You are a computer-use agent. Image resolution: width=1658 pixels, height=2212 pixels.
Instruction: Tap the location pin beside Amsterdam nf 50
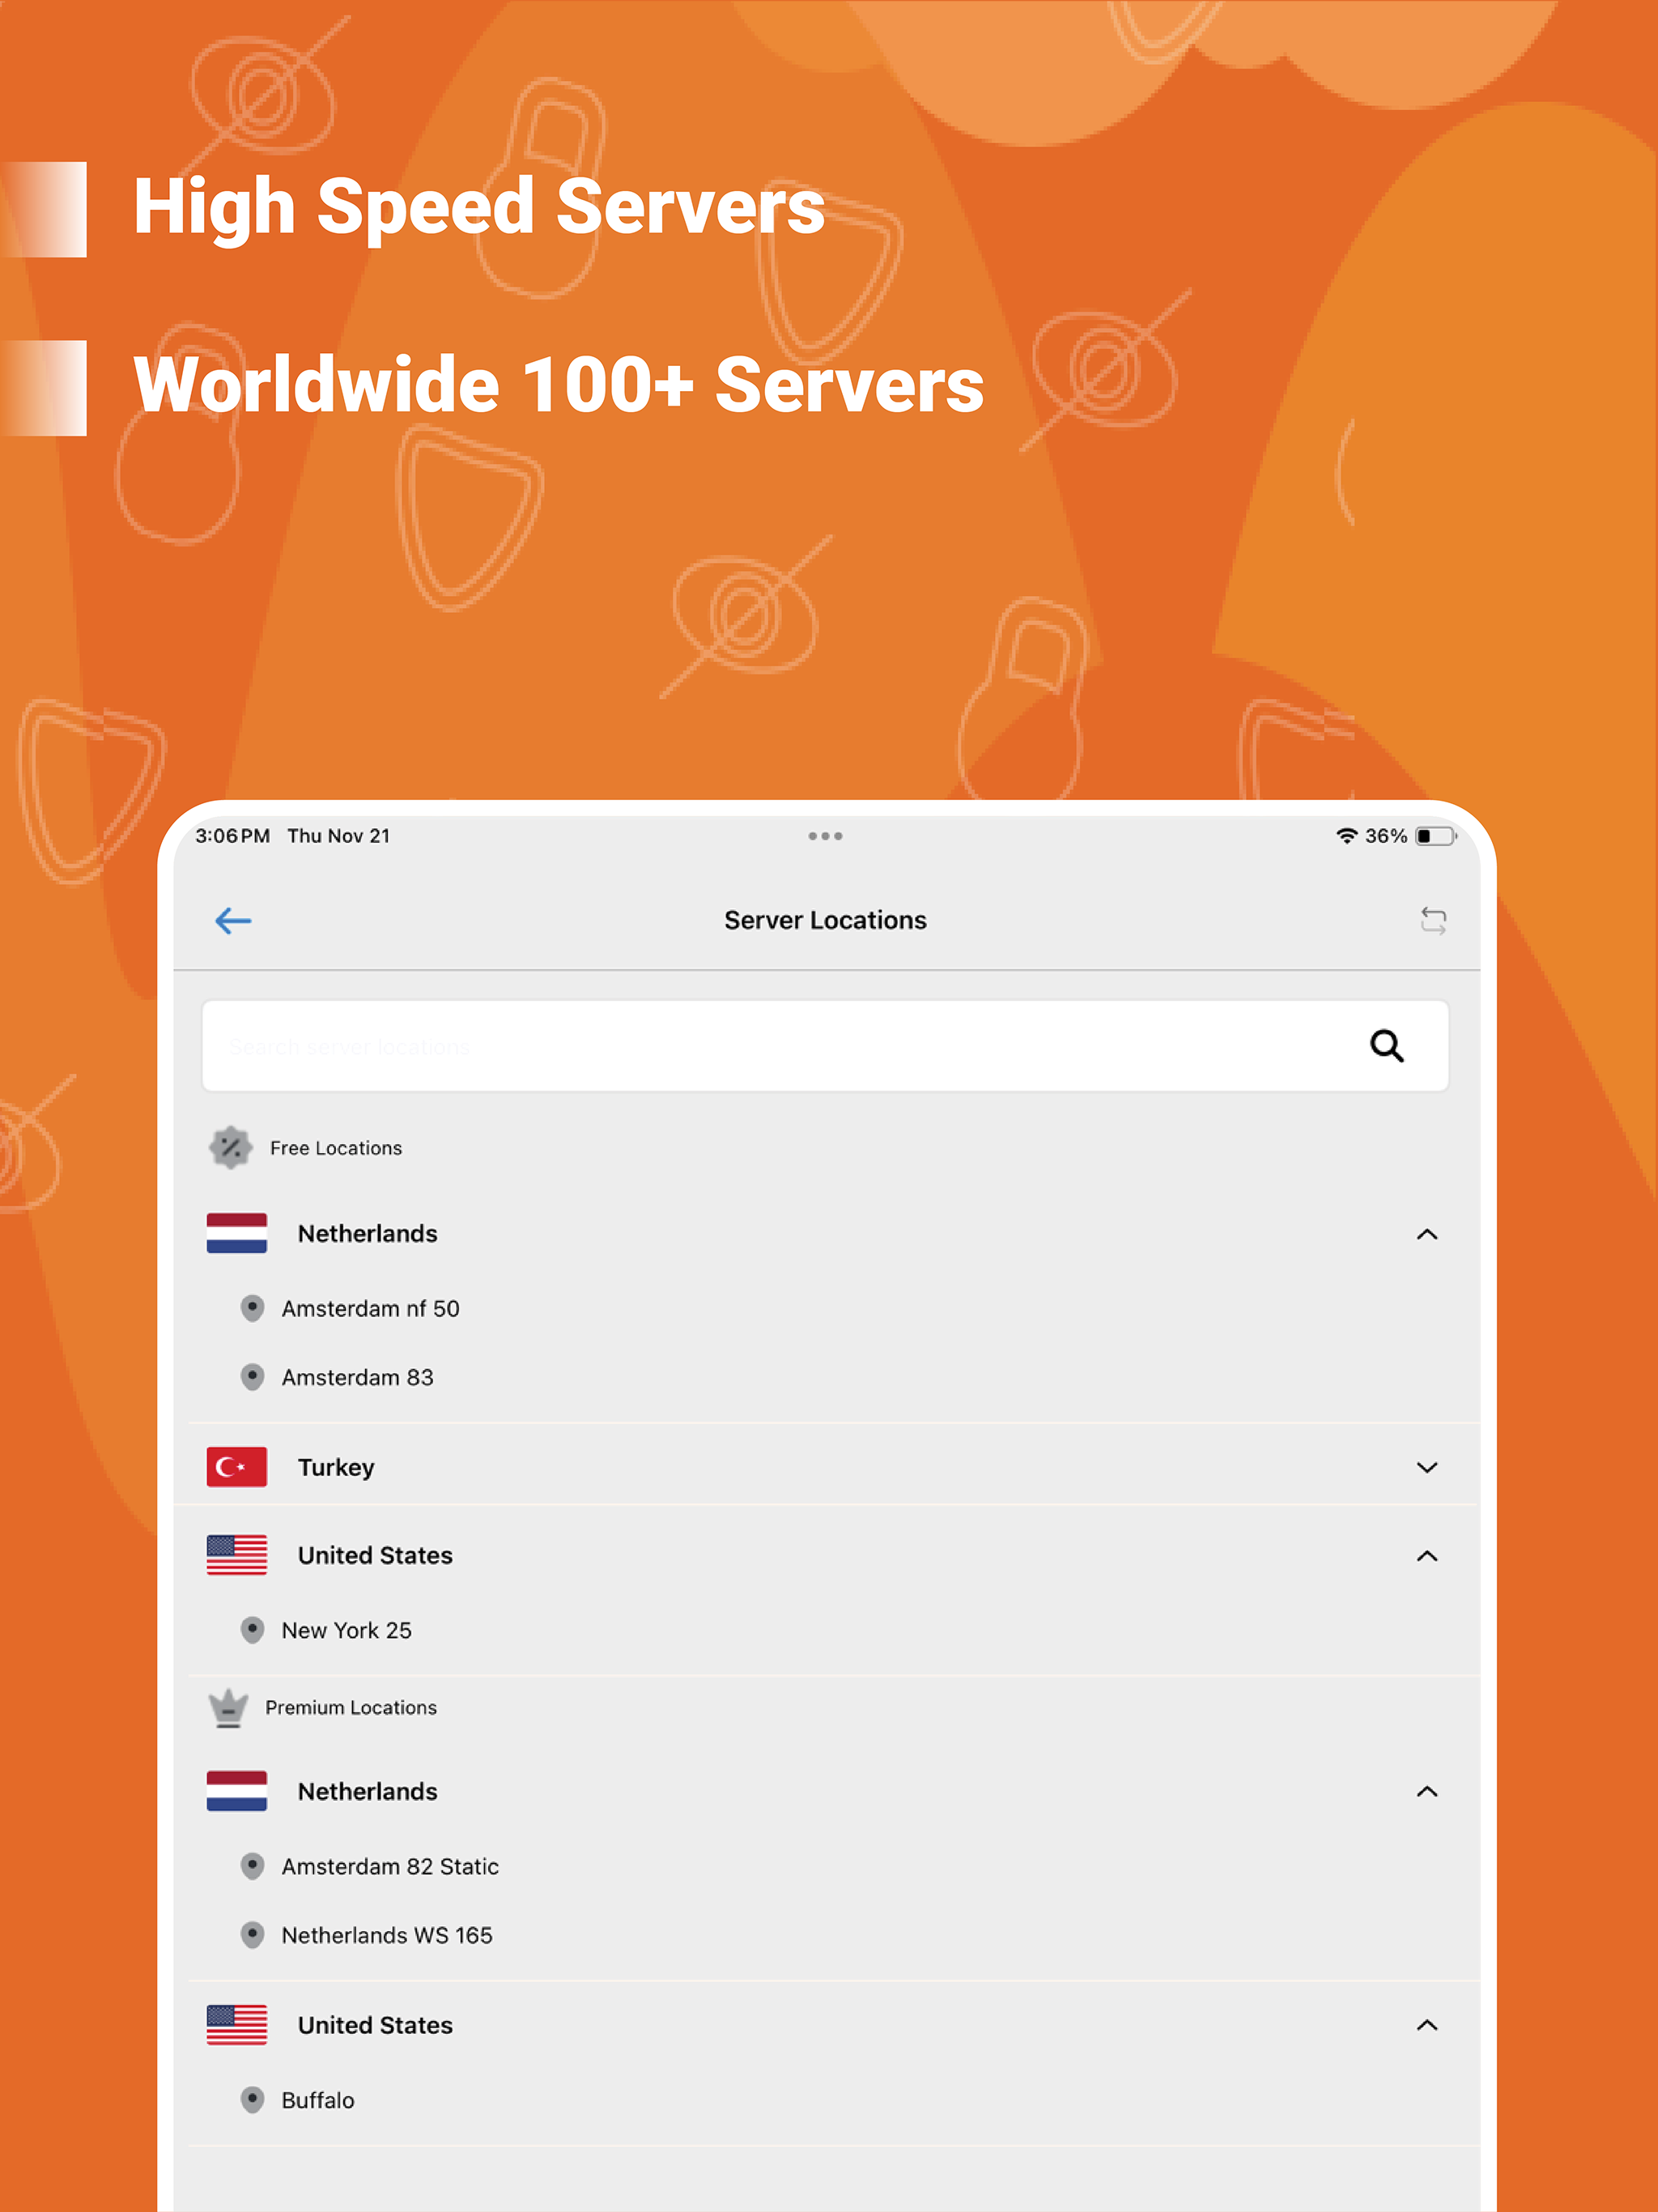(x=253, y=1308)
